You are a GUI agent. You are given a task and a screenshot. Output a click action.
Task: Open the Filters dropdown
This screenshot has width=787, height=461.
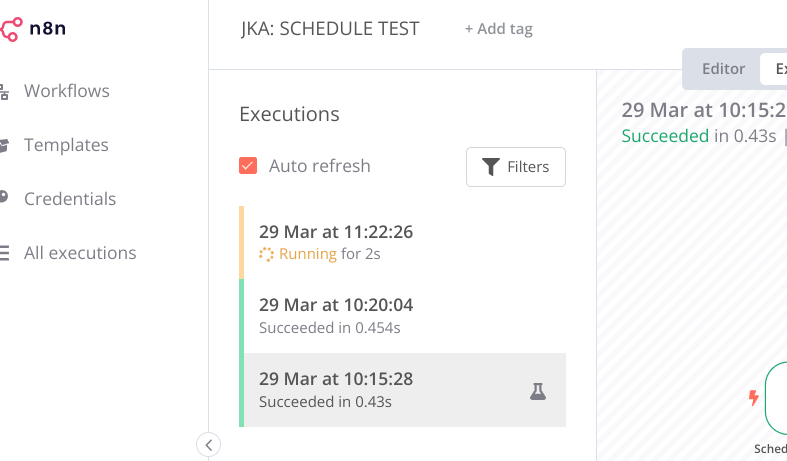pos(515,167)
